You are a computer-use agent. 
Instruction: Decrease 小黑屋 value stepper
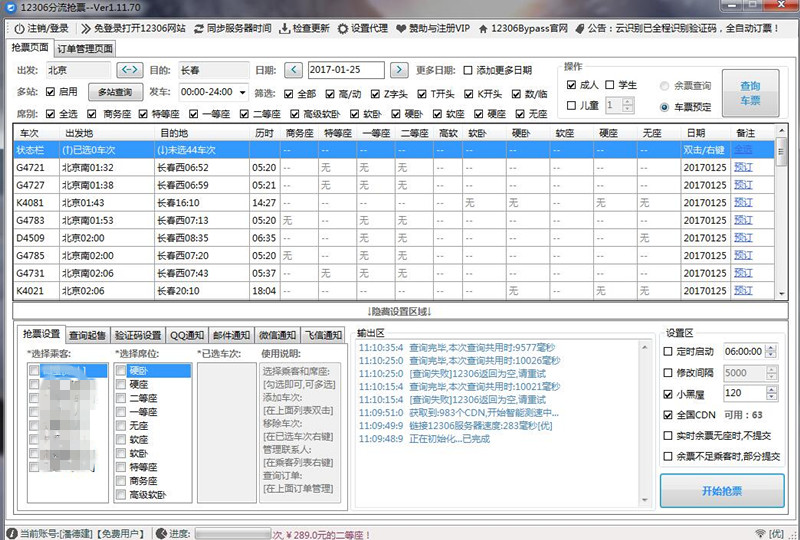tap(771, 397)
